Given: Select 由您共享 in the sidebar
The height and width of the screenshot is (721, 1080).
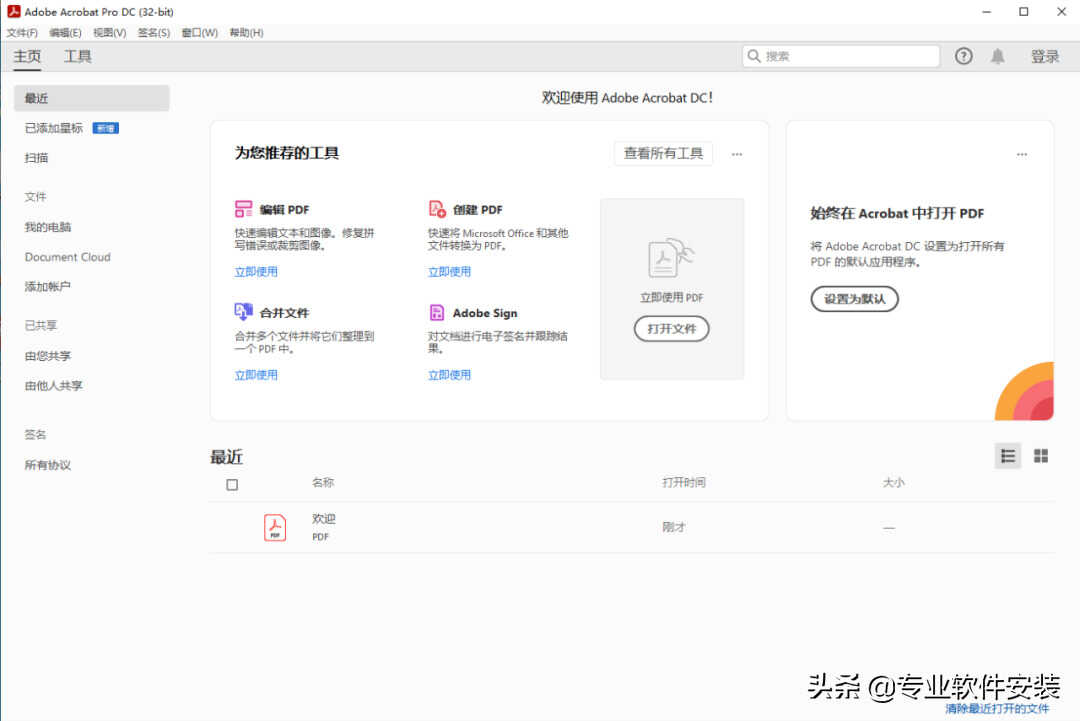Looking at the screenshot, I should 48,356.
